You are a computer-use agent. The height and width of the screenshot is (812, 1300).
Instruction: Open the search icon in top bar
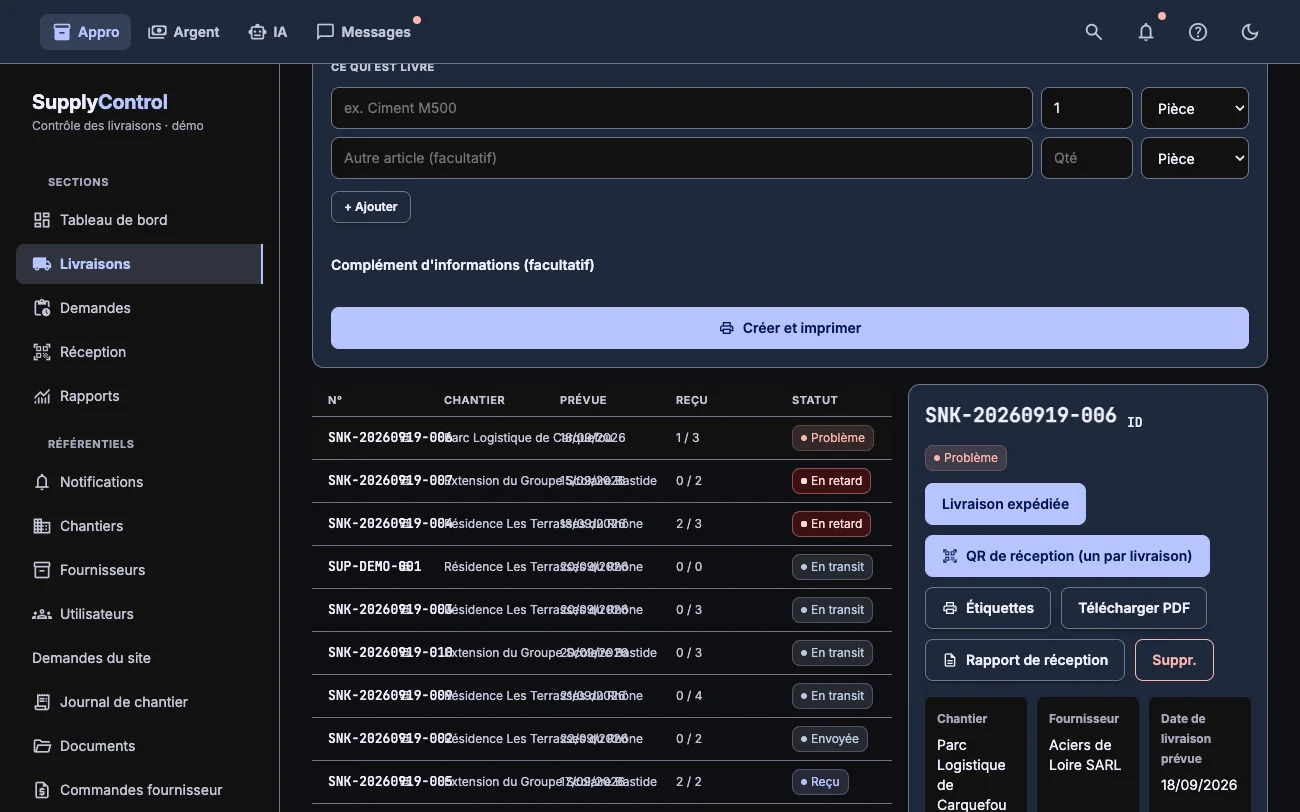1094,32
